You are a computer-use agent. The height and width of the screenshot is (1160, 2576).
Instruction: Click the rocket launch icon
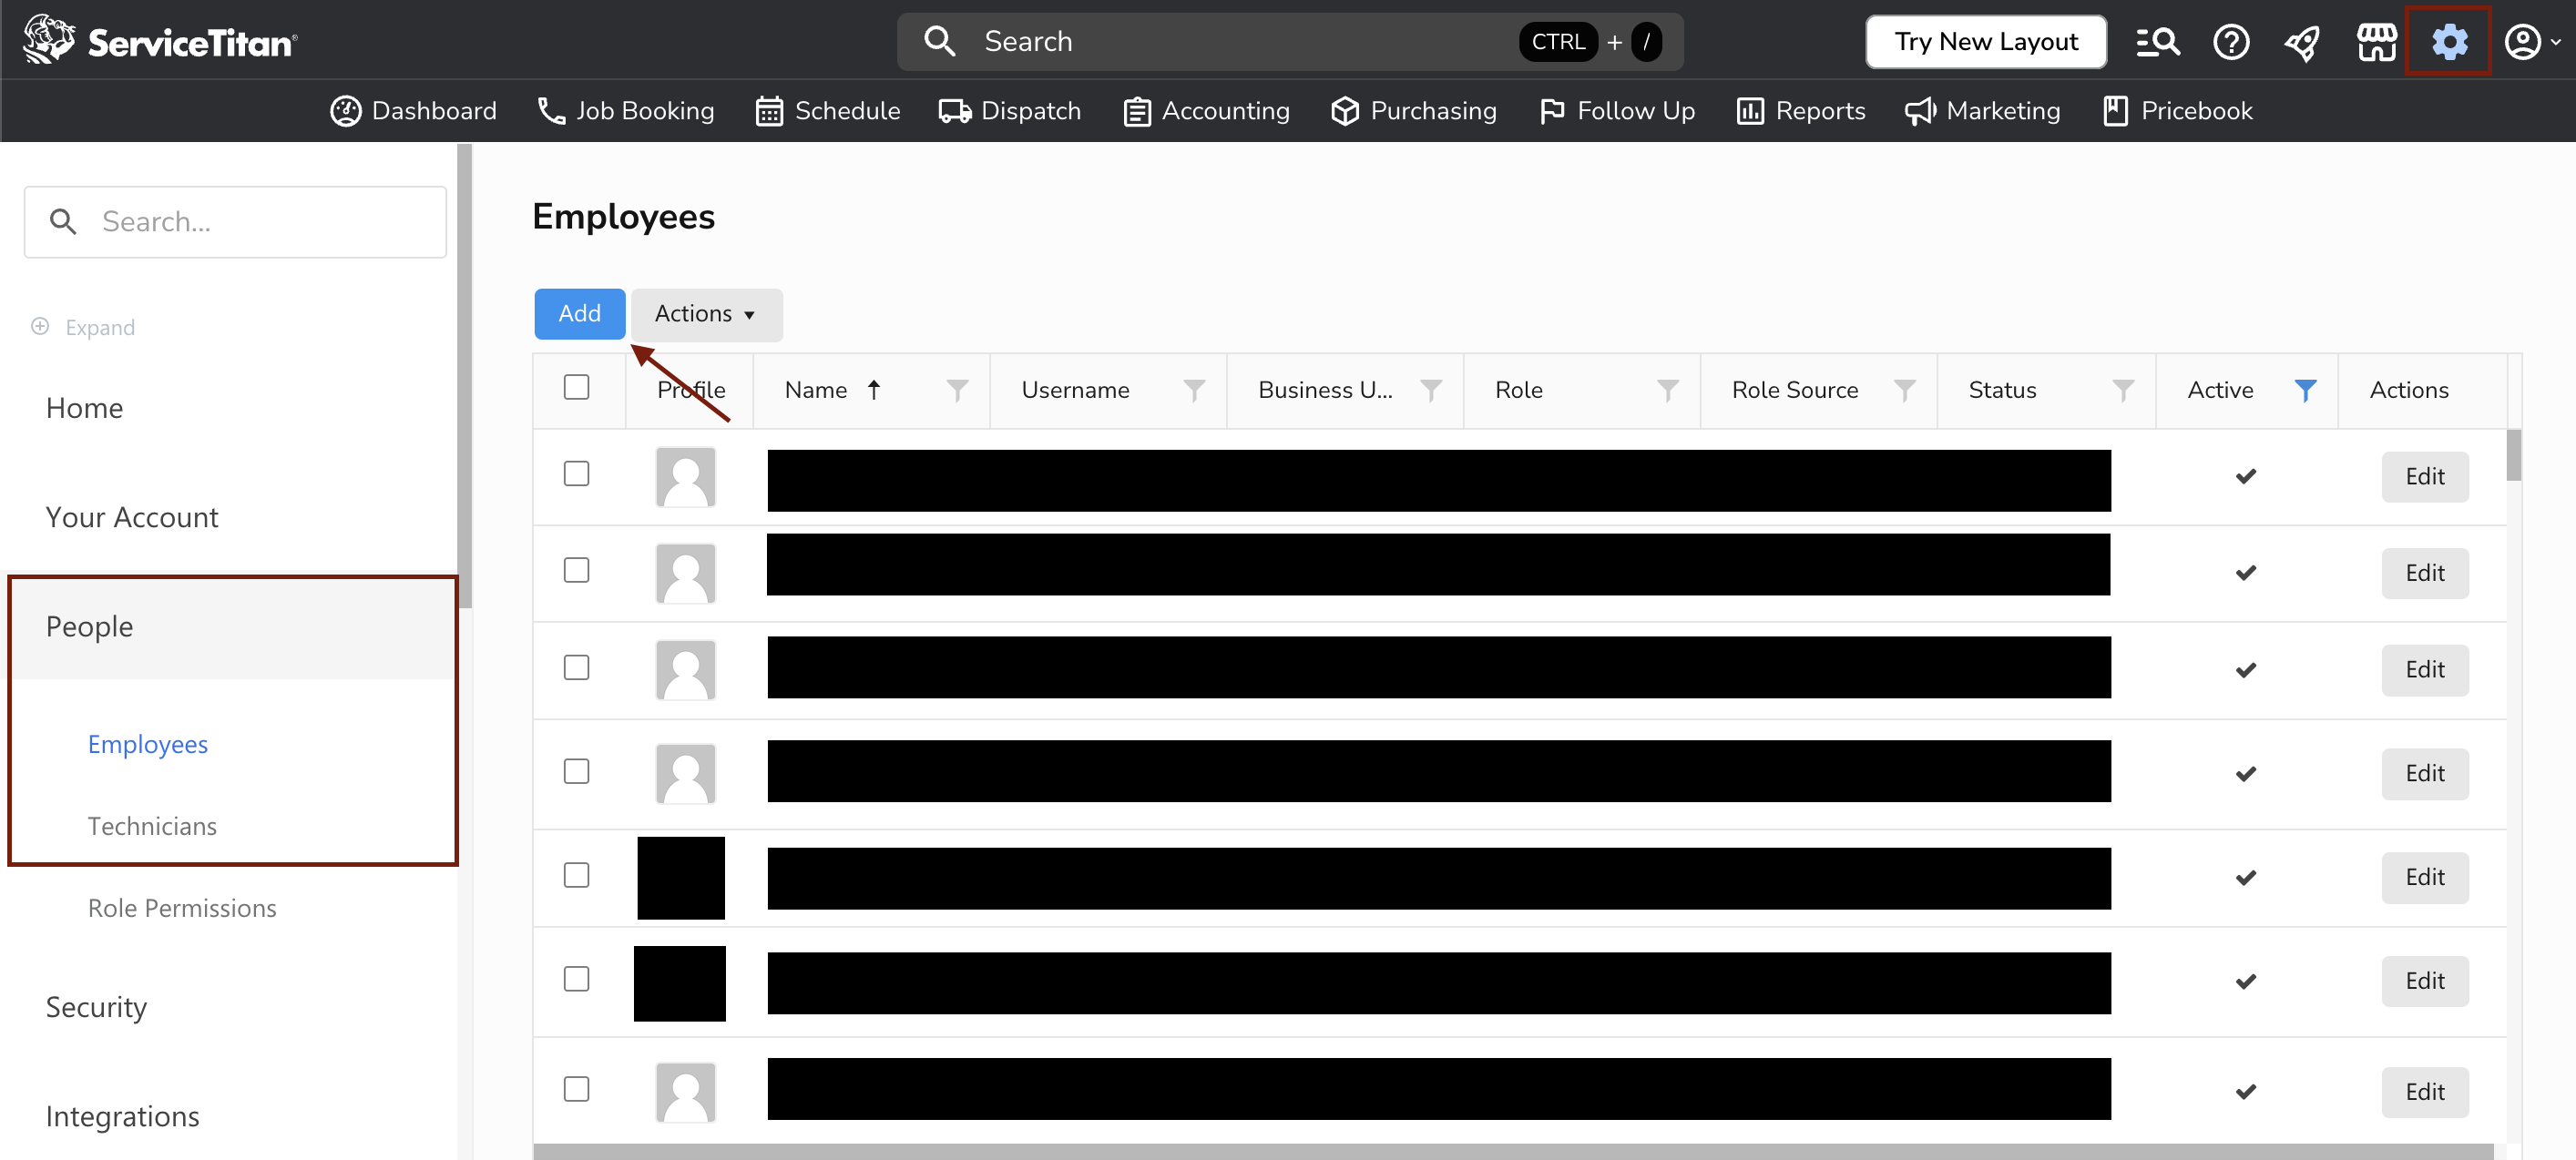(x=2303, y=41)
